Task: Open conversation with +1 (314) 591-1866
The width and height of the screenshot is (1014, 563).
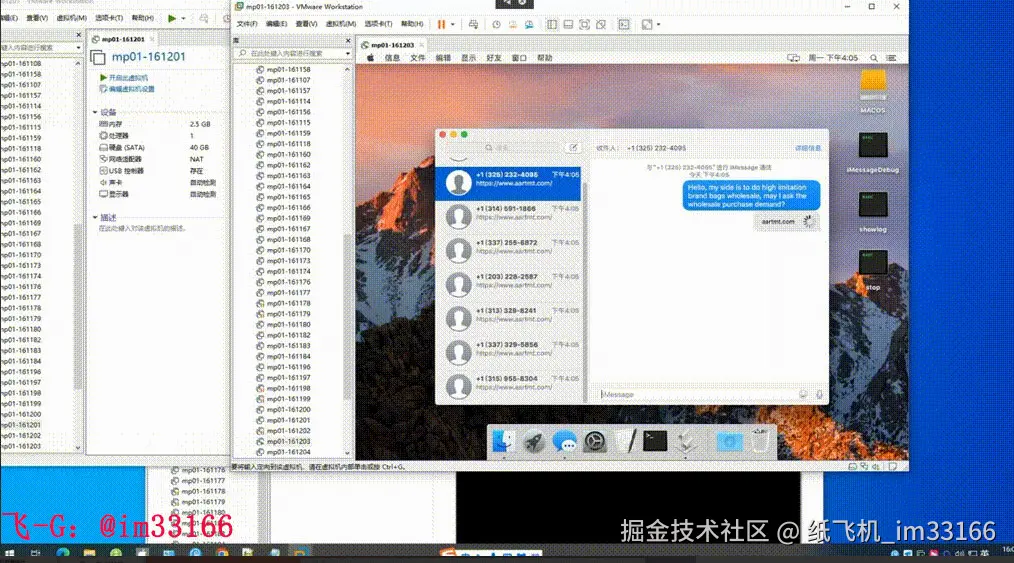Action: click(x=510, y=217)
